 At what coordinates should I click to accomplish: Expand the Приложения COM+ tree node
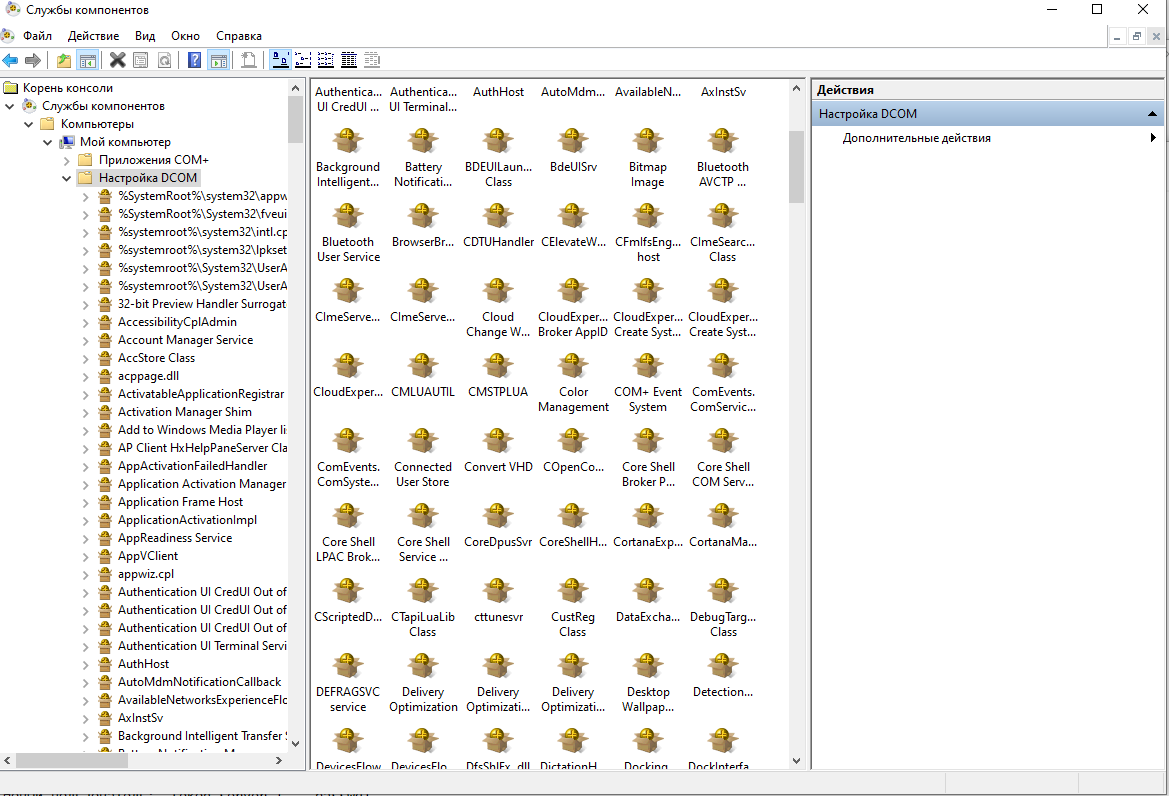[67, 160]
